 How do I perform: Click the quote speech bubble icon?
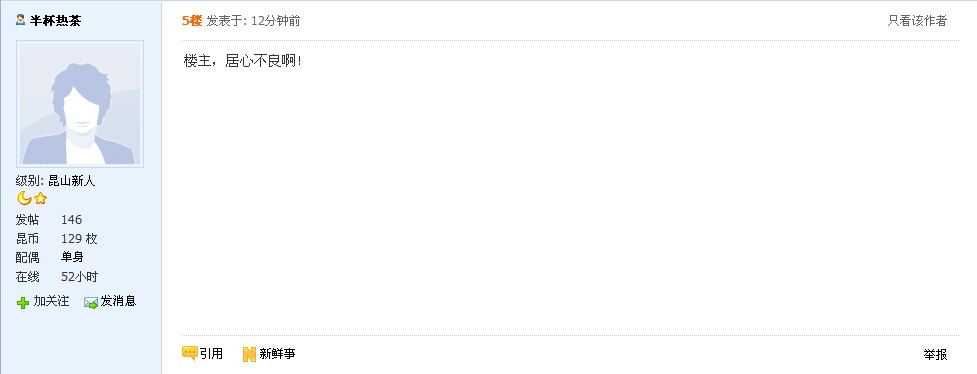tap(190, 354)
